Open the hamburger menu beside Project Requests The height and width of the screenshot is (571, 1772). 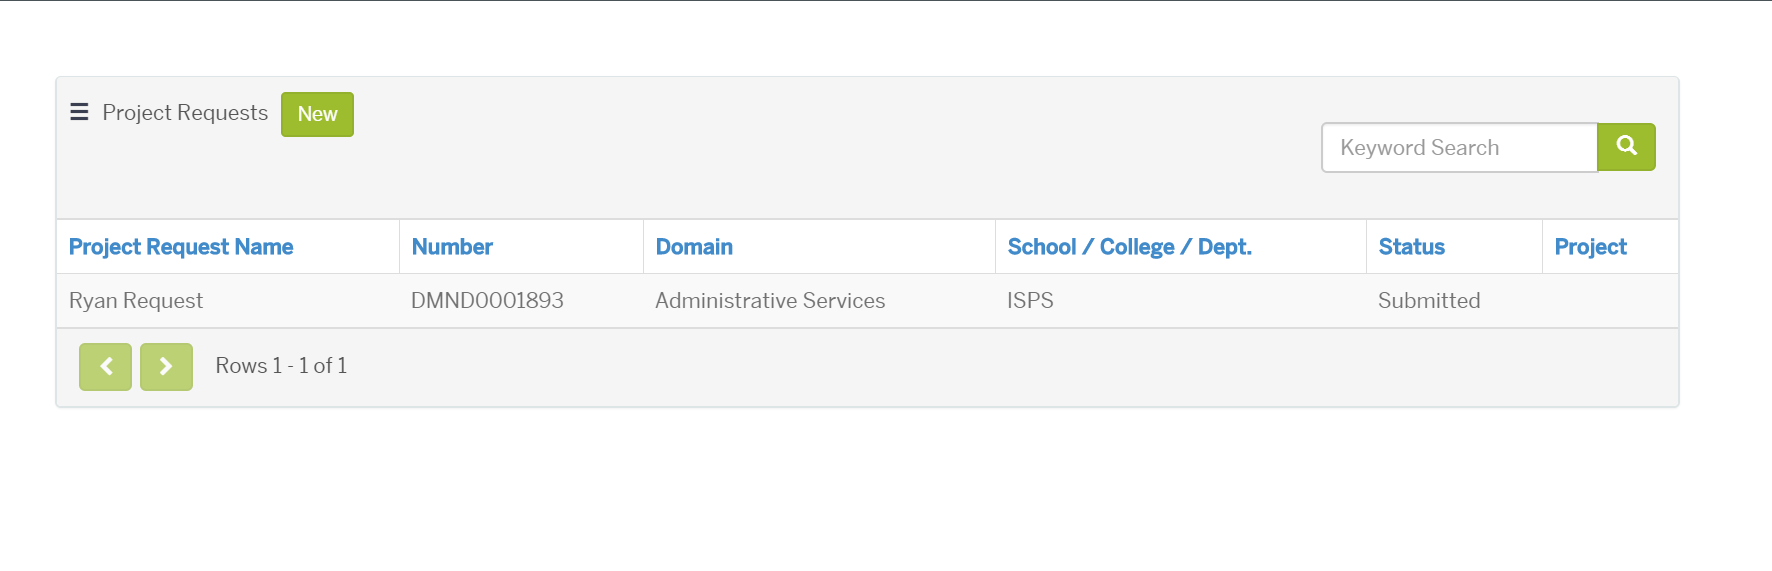pyautogui.click(x=79, y=112)
